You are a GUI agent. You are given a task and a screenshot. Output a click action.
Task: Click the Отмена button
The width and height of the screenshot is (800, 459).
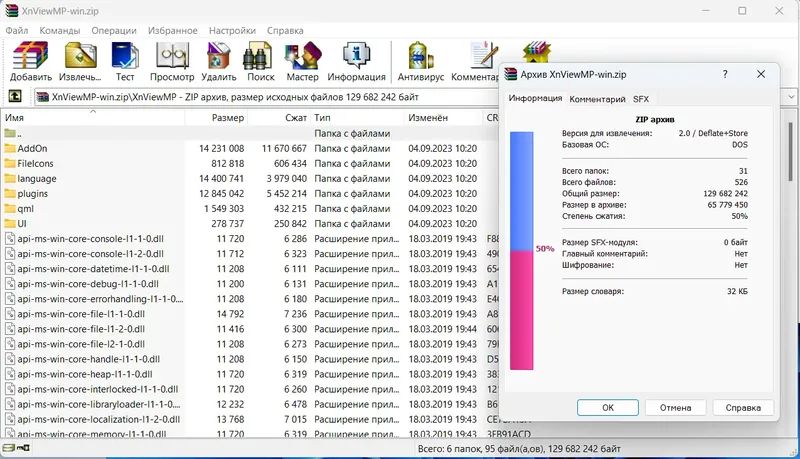click(676, 407)
